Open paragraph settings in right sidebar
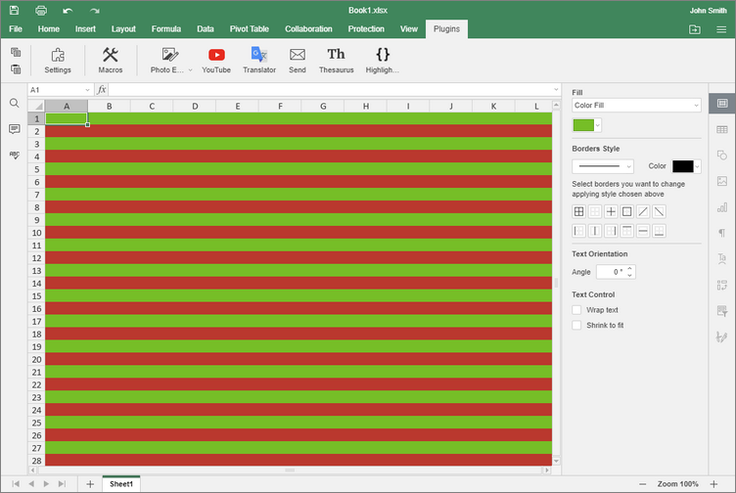 tap(722, 233)
